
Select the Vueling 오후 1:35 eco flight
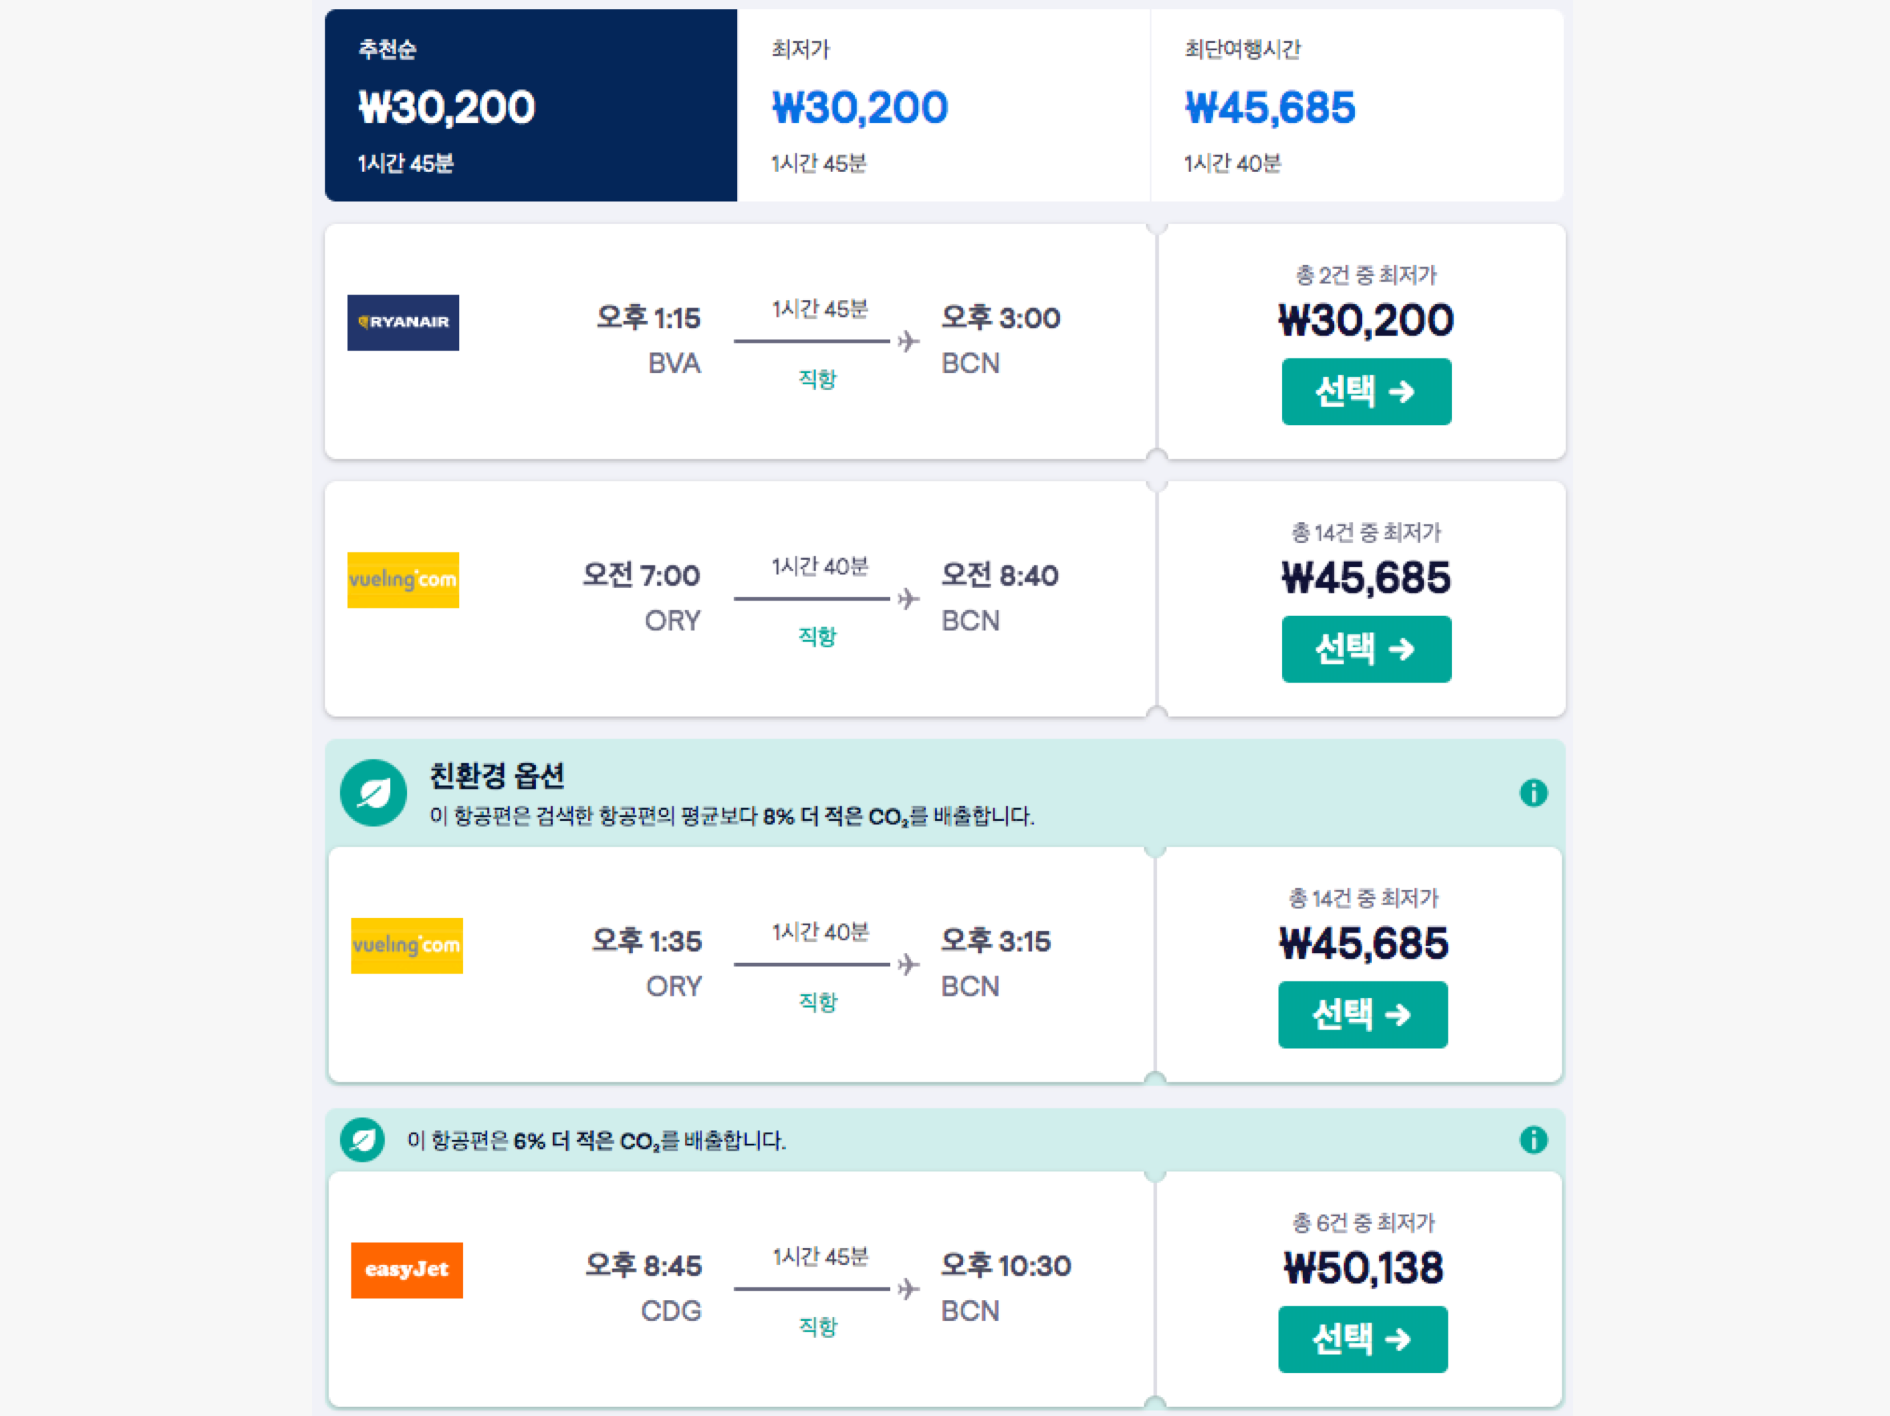1362,1014
